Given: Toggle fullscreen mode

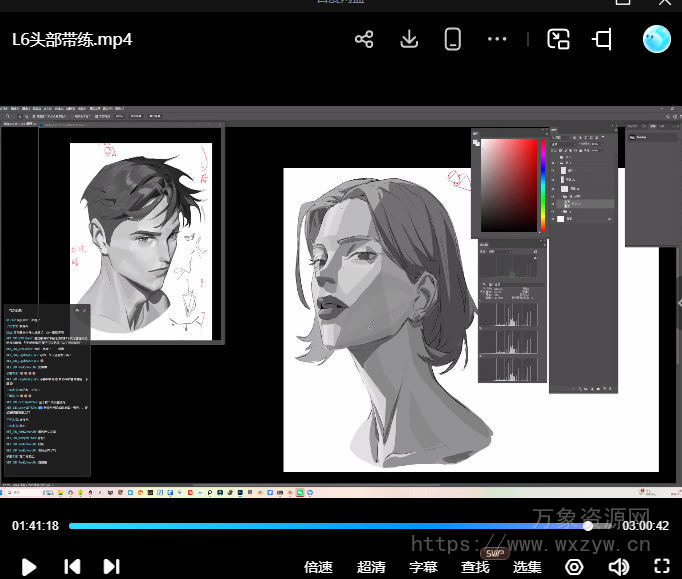Looking at the screenshot, I should 661,567.
